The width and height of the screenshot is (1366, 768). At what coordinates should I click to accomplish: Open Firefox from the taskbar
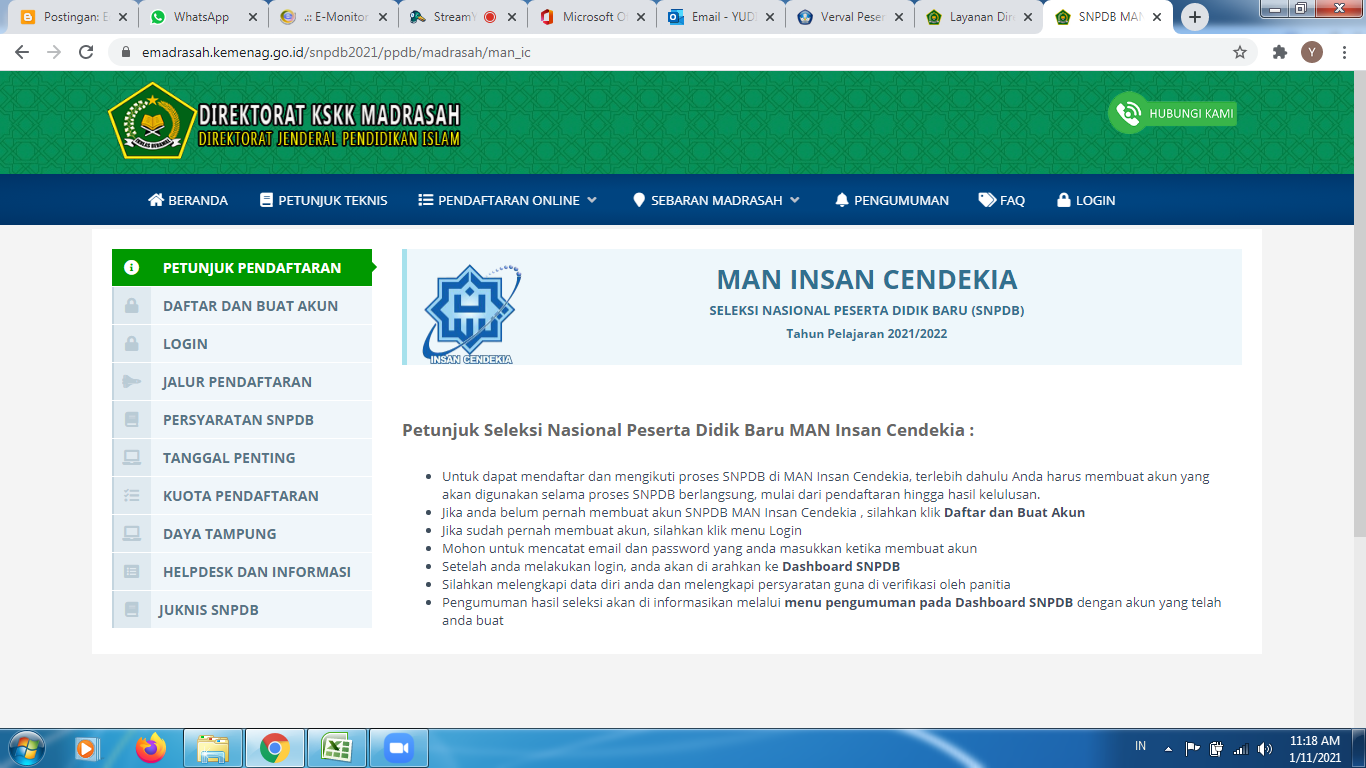[151, 748]
